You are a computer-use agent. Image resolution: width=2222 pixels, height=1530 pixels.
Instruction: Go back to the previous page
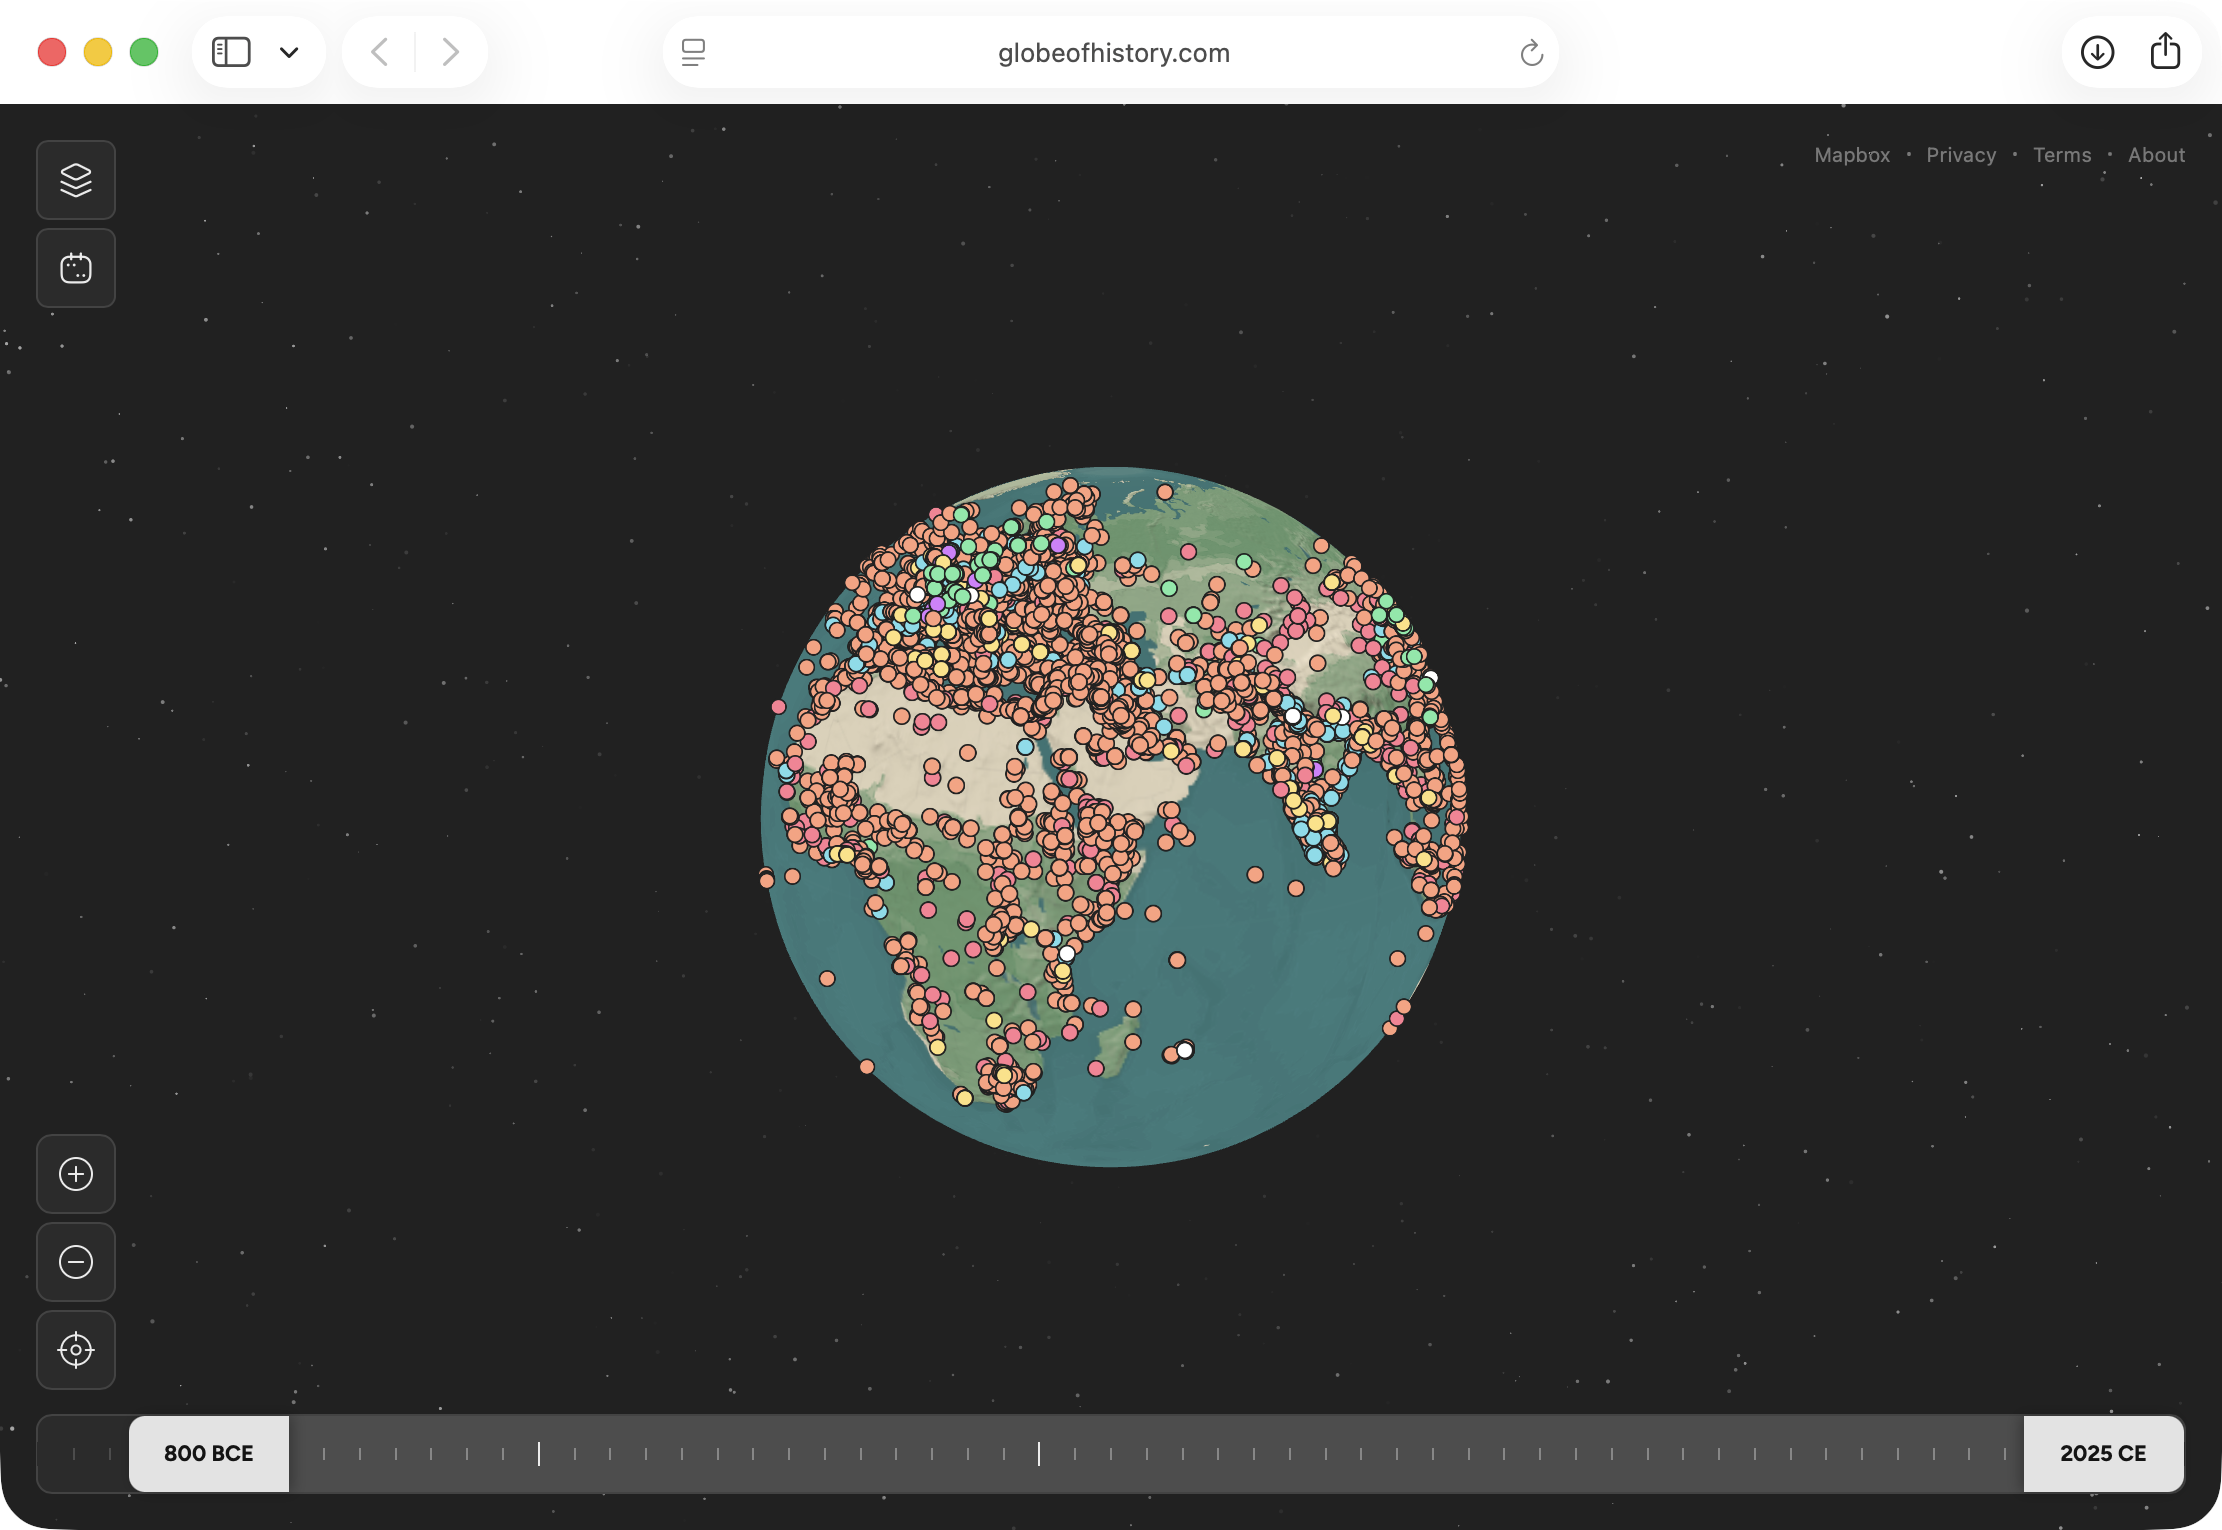click(380, 52)
